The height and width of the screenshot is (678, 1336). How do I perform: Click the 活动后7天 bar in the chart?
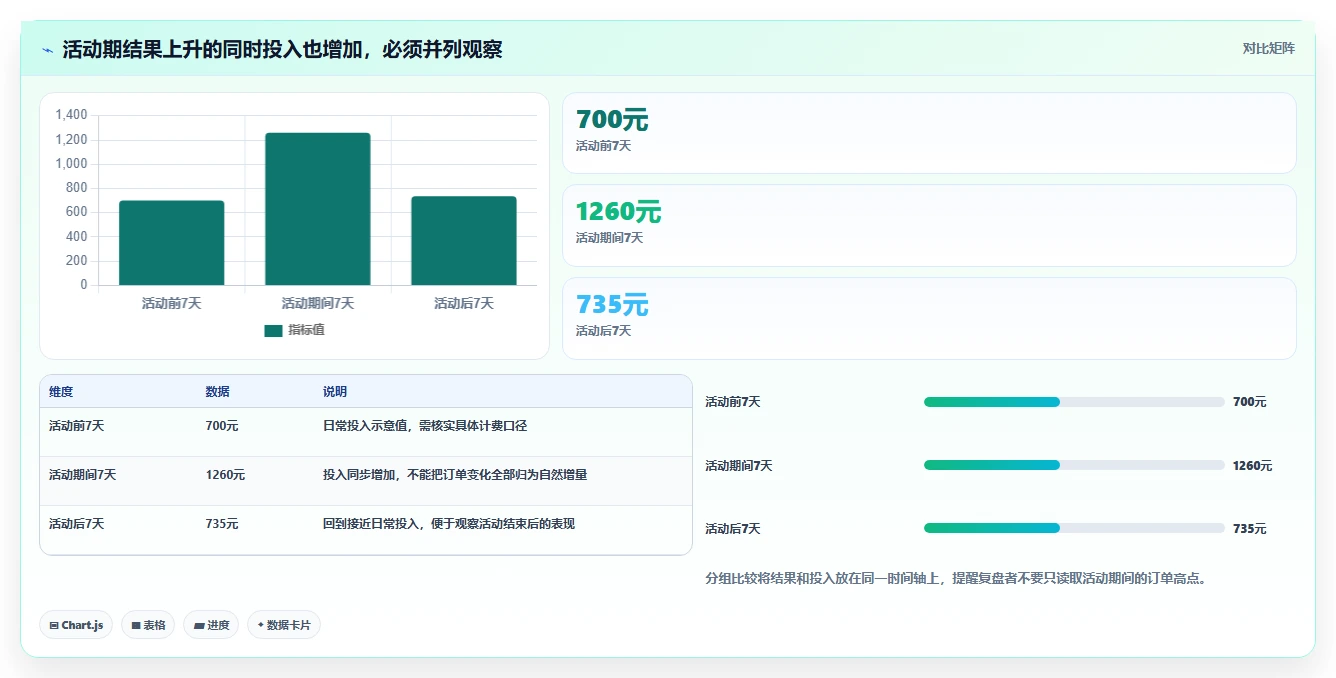pos(464,241)
